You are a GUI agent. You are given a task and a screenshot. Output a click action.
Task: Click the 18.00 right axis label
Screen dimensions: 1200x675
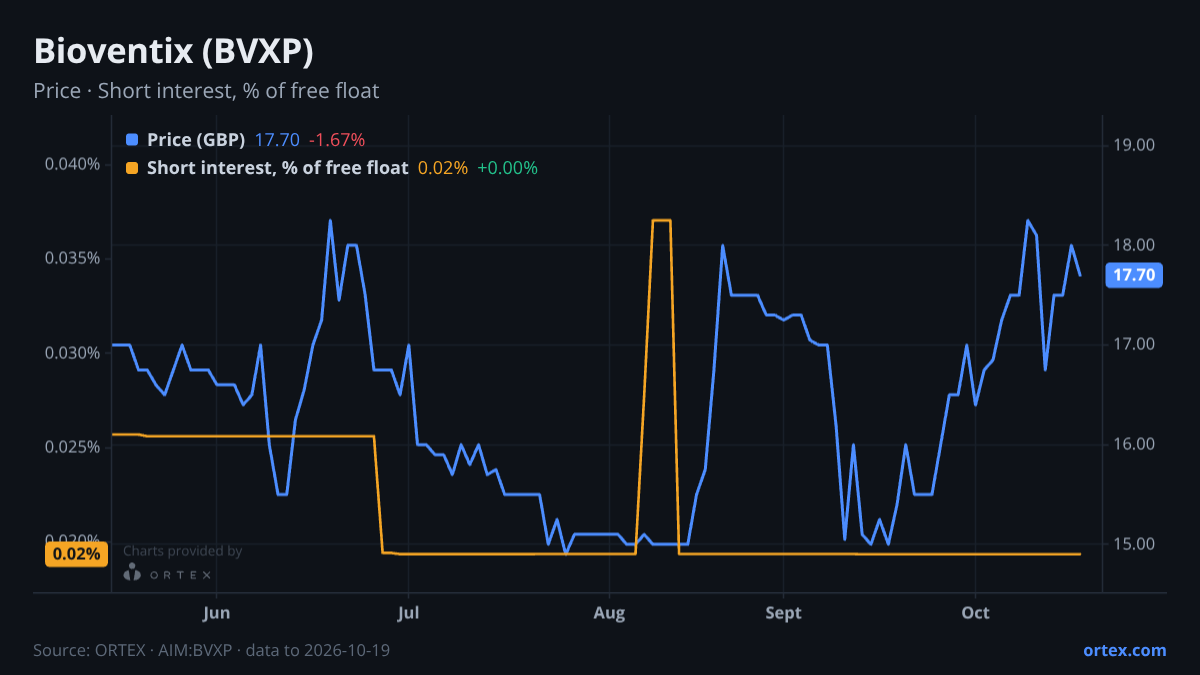(1133, 245)
